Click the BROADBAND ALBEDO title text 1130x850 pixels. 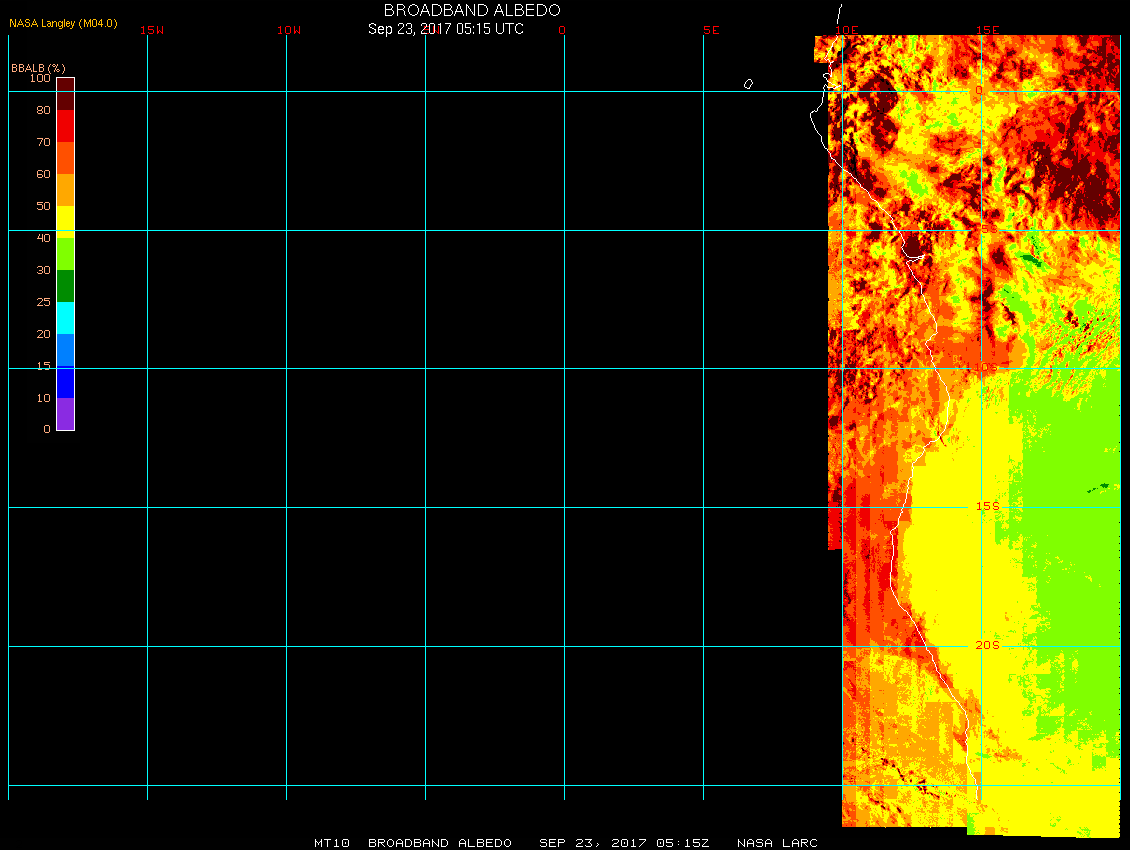pyautogui.click(x=472, y=10)
